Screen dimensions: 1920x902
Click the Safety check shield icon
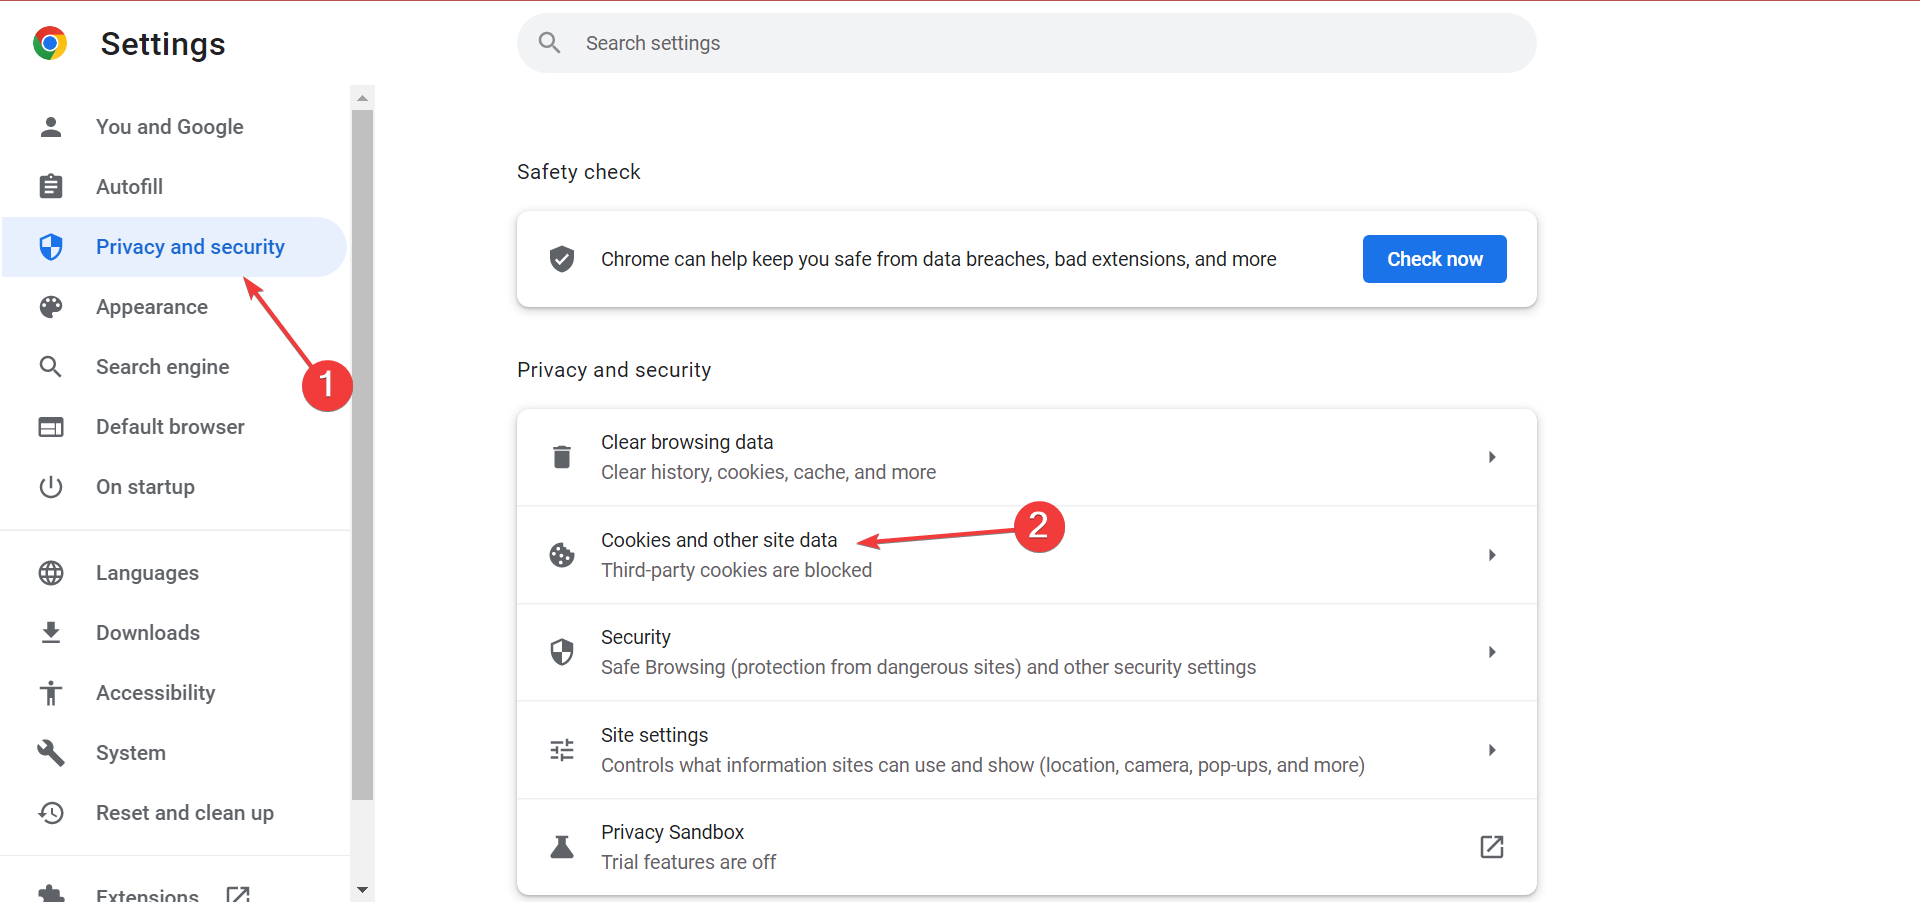coord(562,259)
